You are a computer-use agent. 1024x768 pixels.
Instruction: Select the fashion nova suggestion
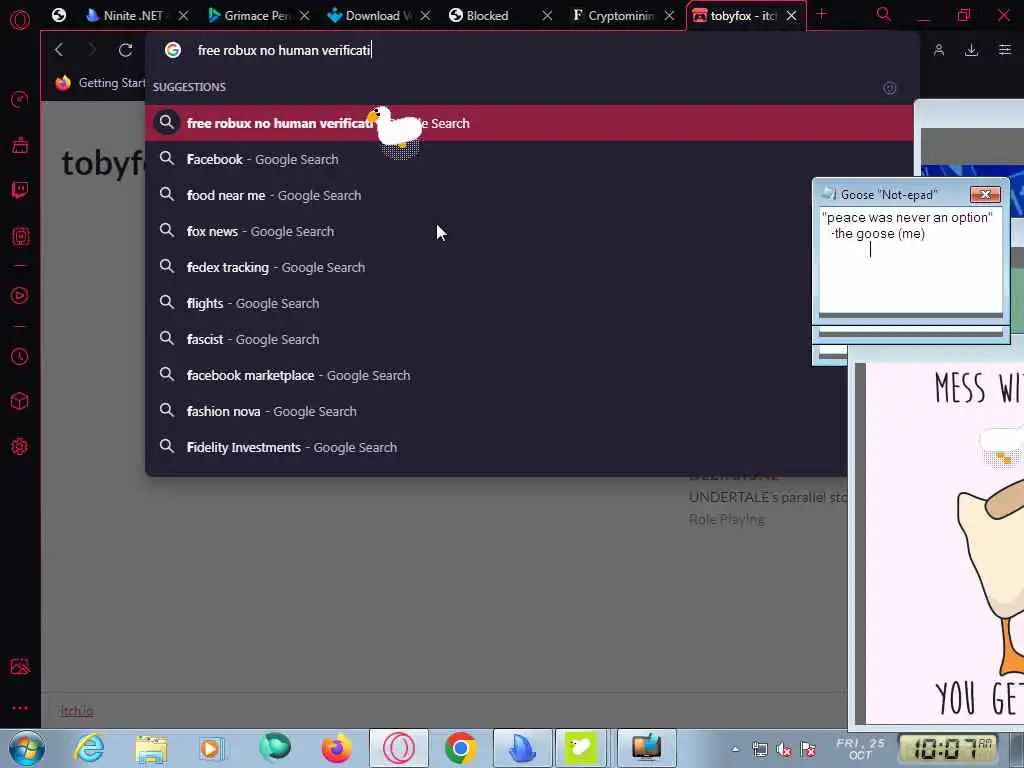click(496, 411)
